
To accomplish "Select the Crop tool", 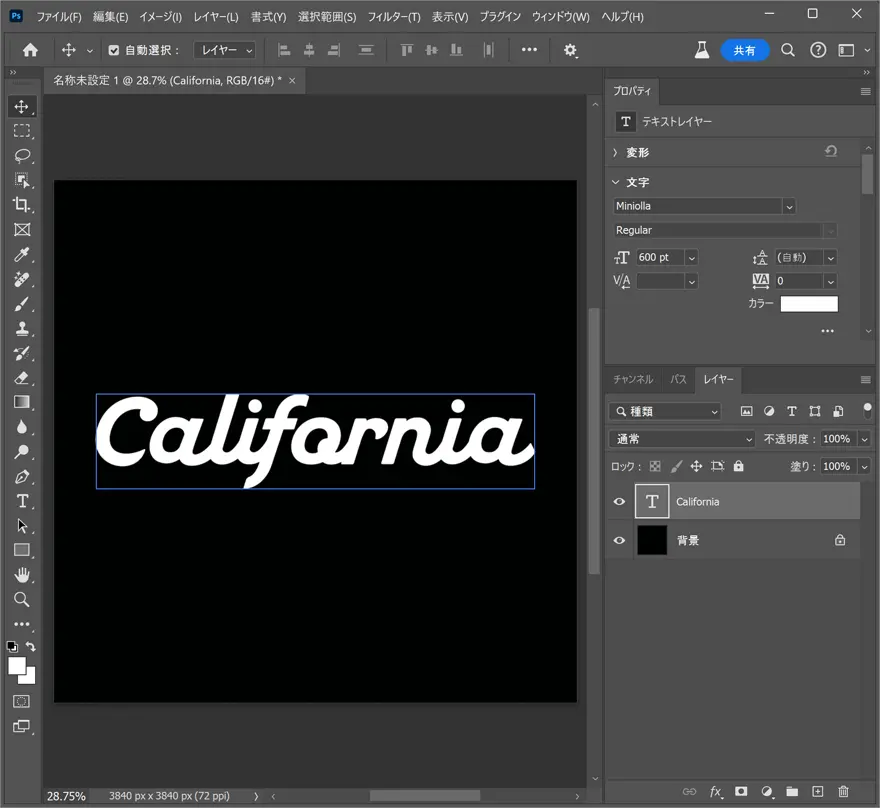I will tap(22, 205).
